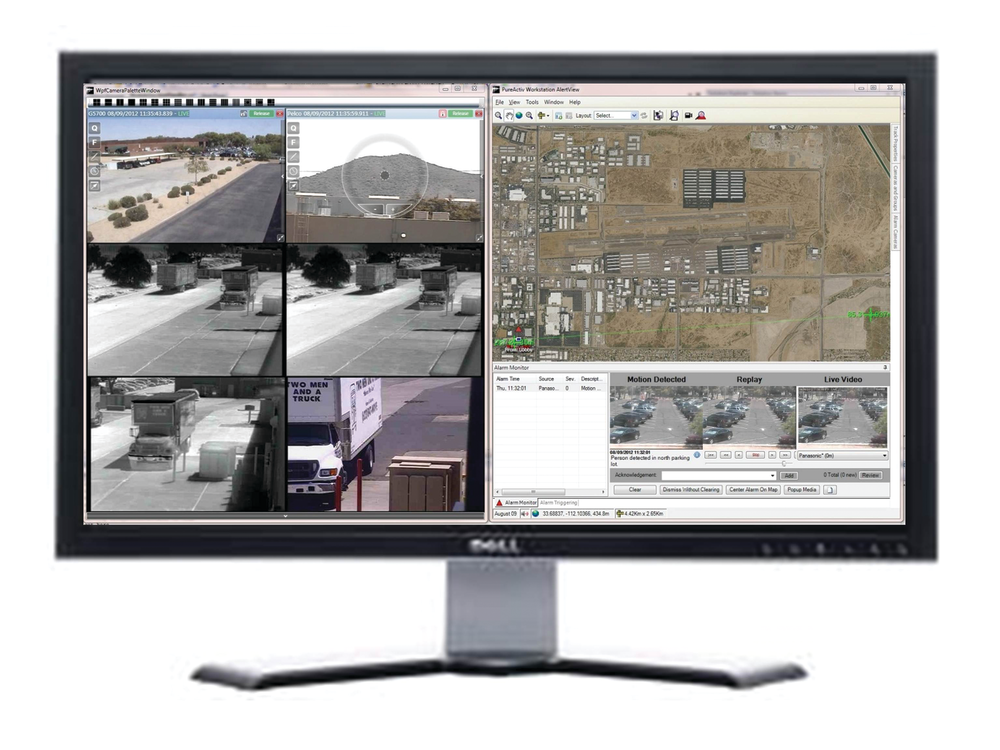Switch to the Alarm Triggering tab
1000x750 pixels.
[559, 502]
